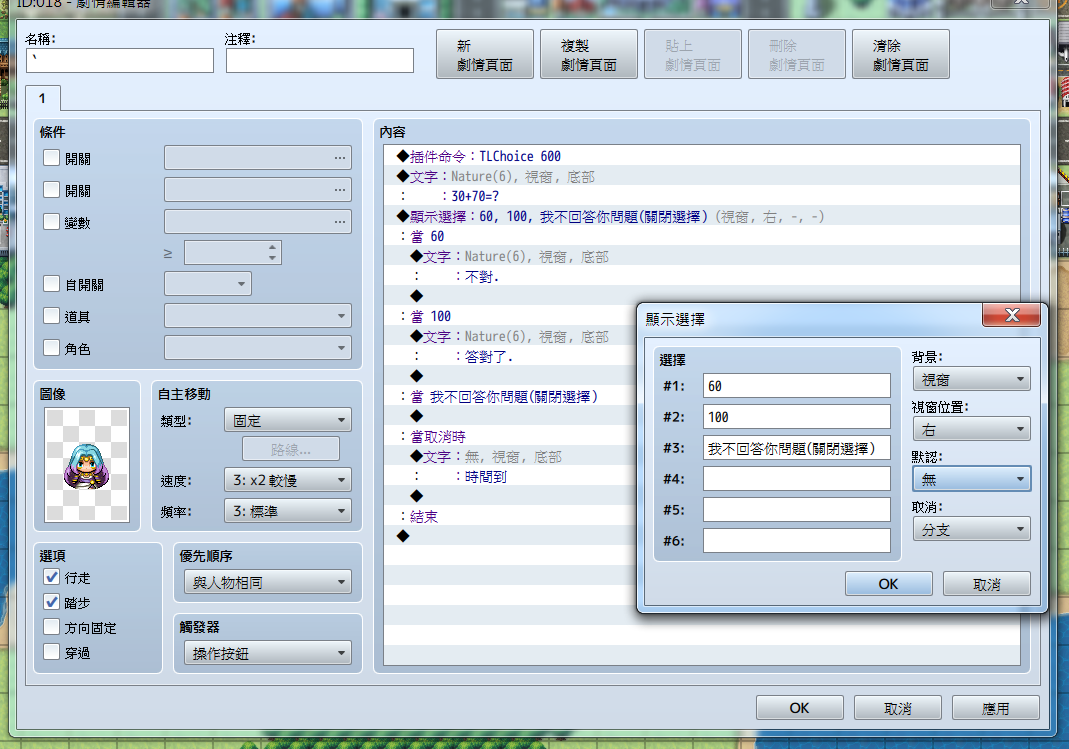Click 應用 to apply event changes
1069x749 pixels.
(x=995, y=708)
